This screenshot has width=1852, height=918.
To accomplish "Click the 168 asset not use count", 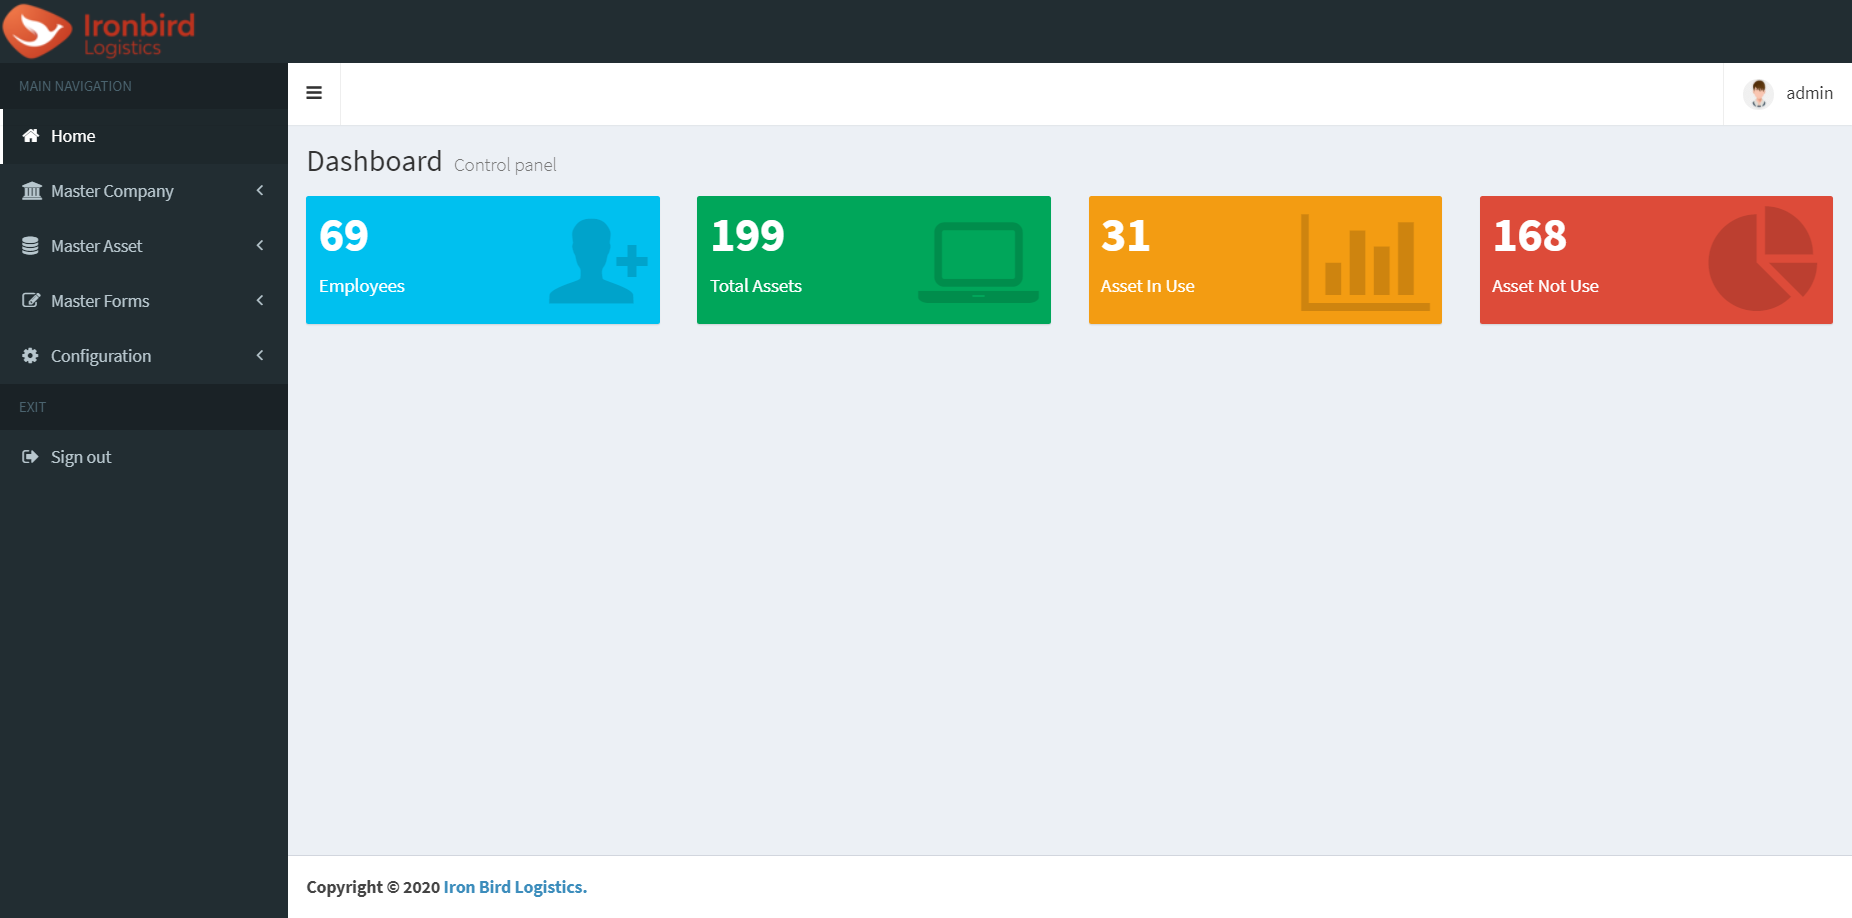I will pos(1530,236).
